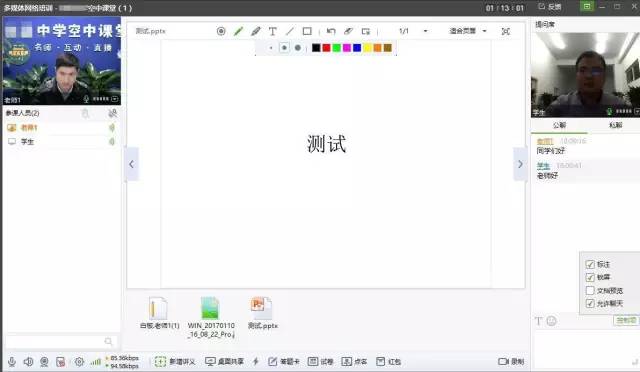Pick the black color swatch
Screen dimensions: 640x372
point(316,48)
